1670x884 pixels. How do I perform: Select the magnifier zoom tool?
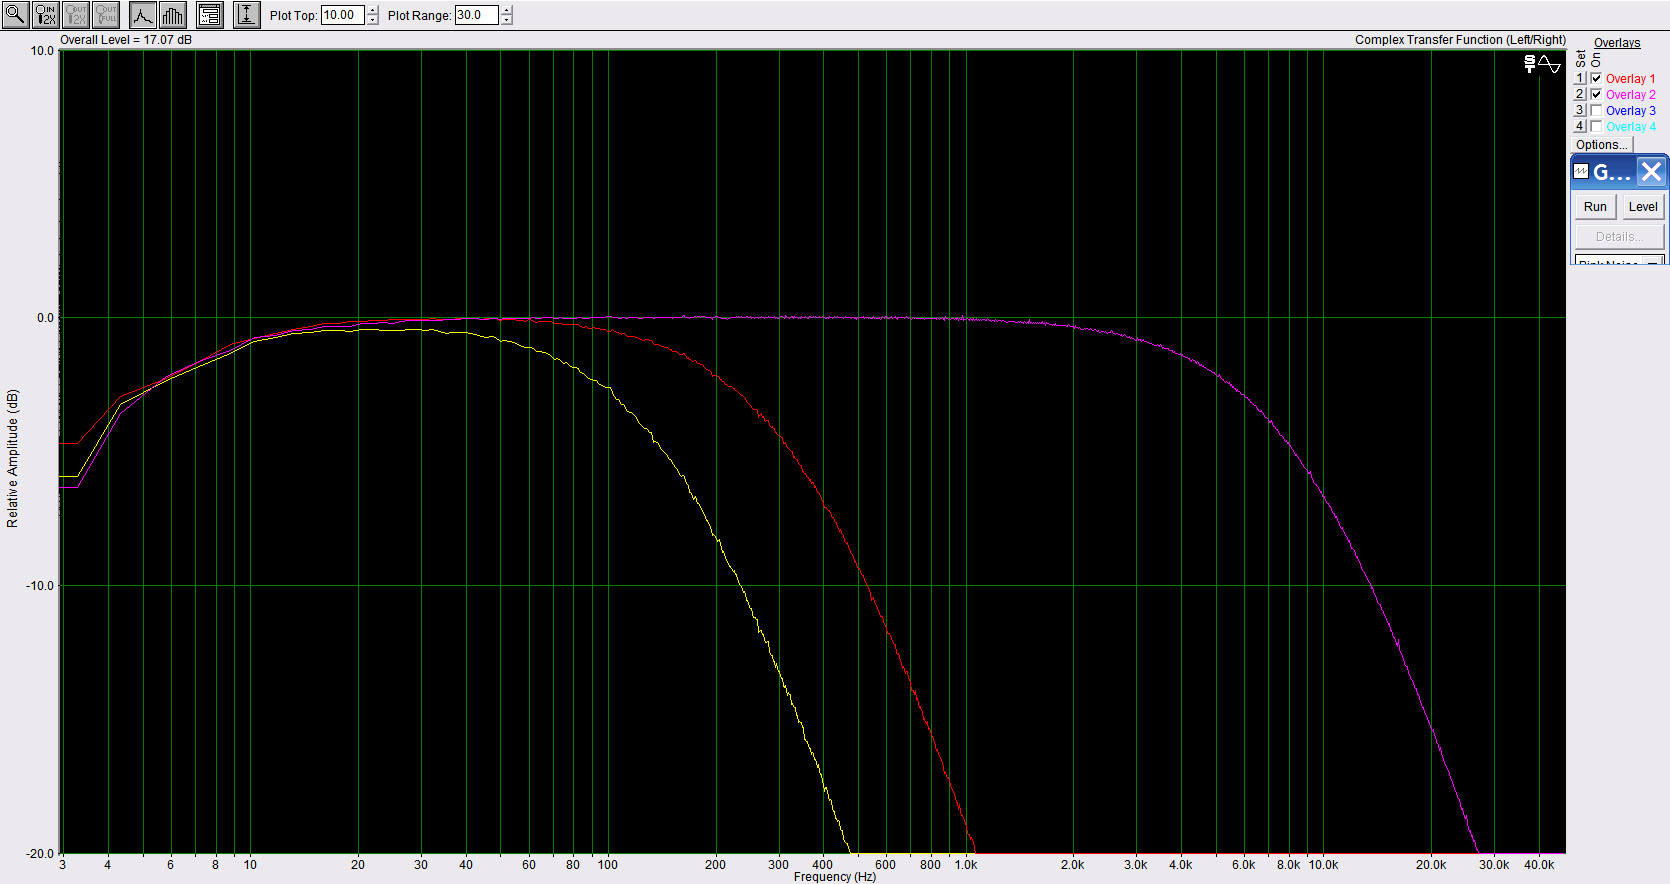pyautogui.click(x=16, y=15)
